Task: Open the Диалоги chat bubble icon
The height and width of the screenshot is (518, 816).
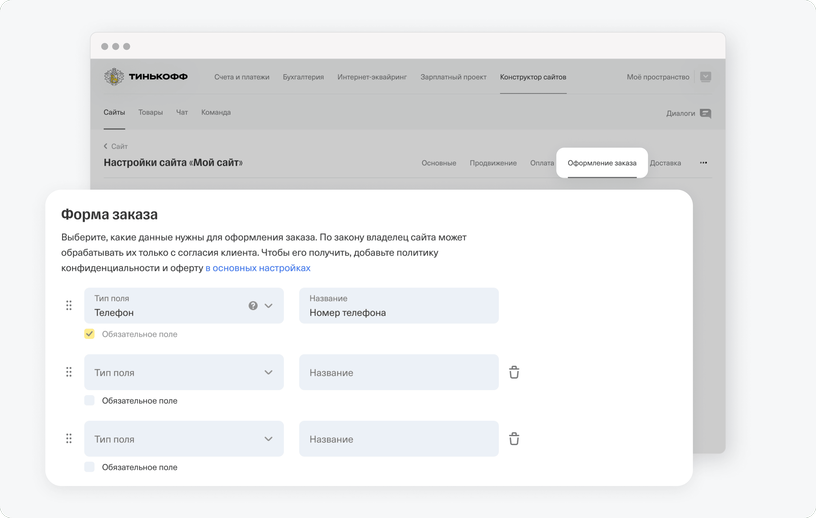Action: pyautogui.click(x=705, y=113)
